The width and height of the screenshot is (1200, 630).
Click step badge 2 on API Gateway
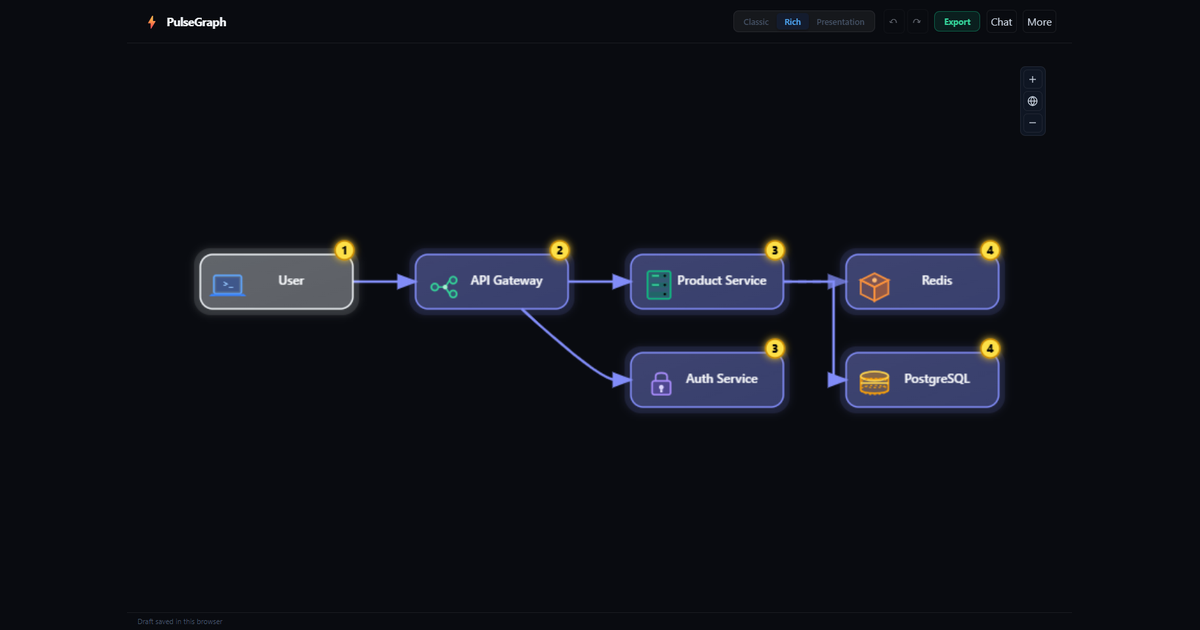pyautogui.click(x=559, y=250)
